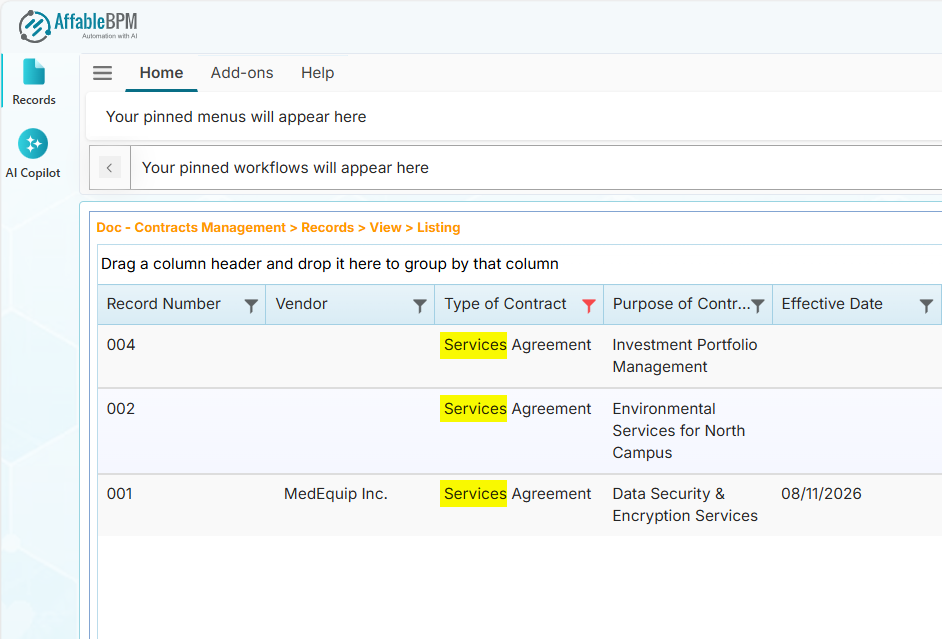This screenshot has height=639, width=942.
Task: Click the AffableBPM logo
Action: click(x=78, y=25)
